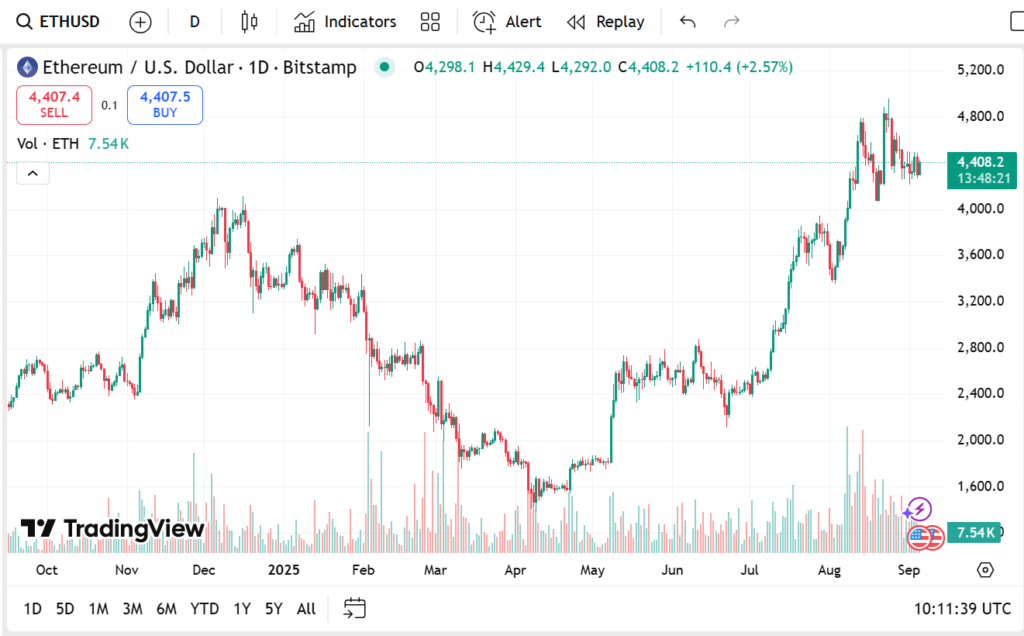The width and height of the screenshot is (1024, 636).
Task: Click the purple lightning bolt icon
Action: (x=919, y=509)
